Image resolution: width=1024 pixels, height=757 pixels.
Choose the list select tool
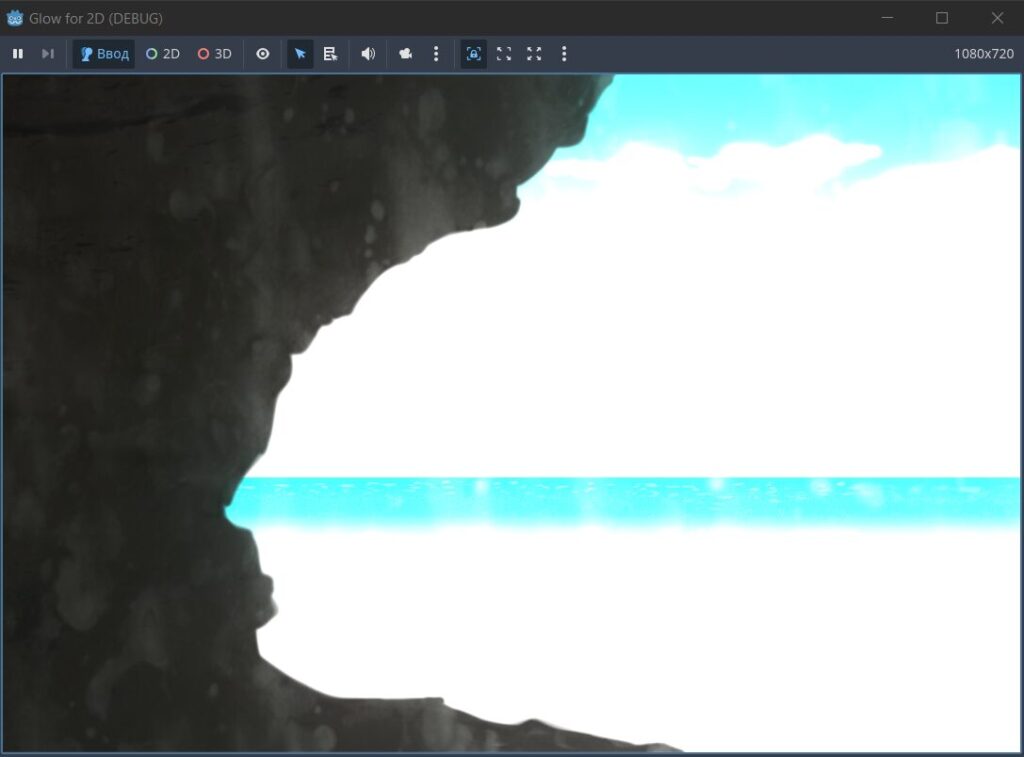(330, 54)
